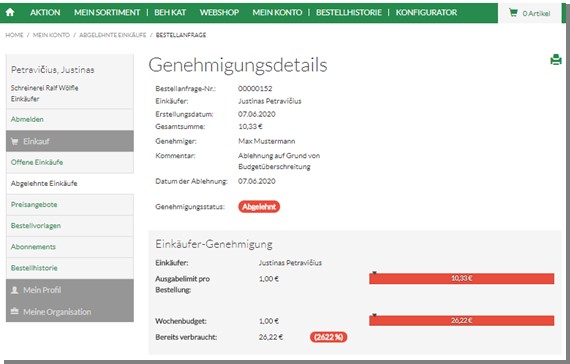Click the Gesamtsumme value 10,33 €

(x=250, y=127)
